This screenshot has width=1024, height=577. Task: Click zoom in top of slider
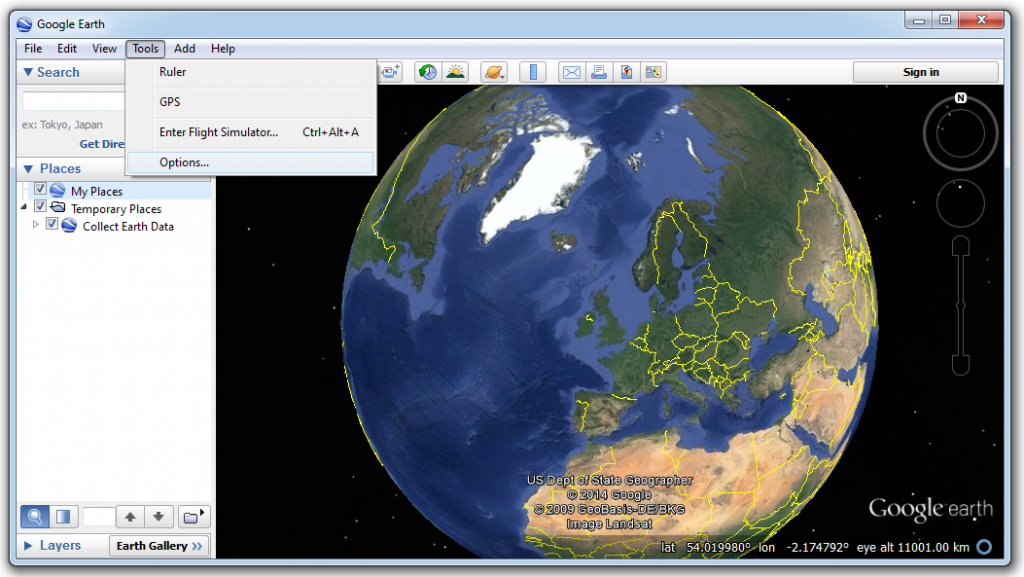click(x=960, y=246)
